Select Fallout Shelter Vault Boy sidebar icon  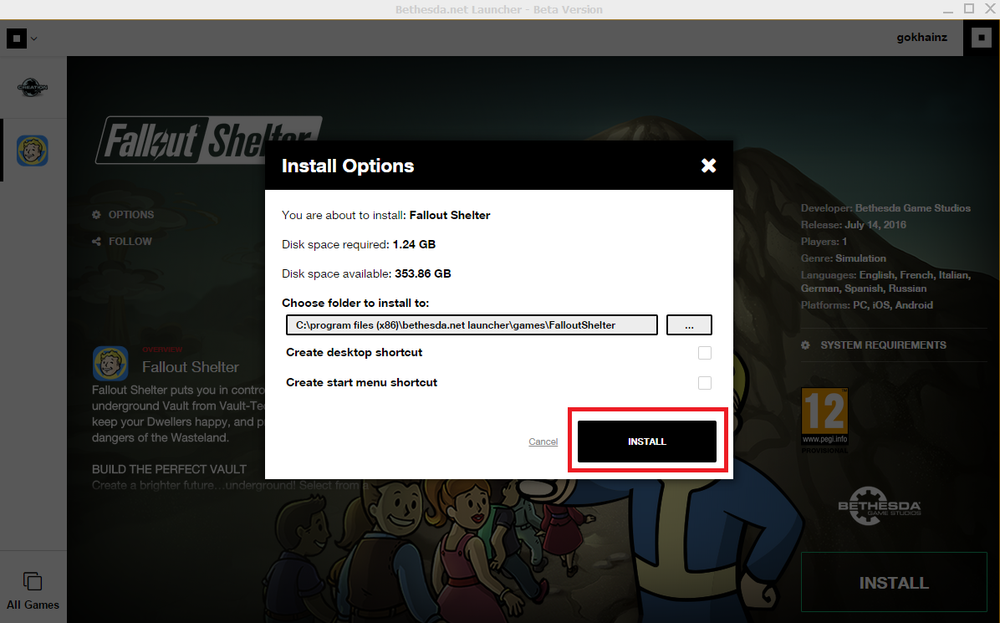coord(33,150)
